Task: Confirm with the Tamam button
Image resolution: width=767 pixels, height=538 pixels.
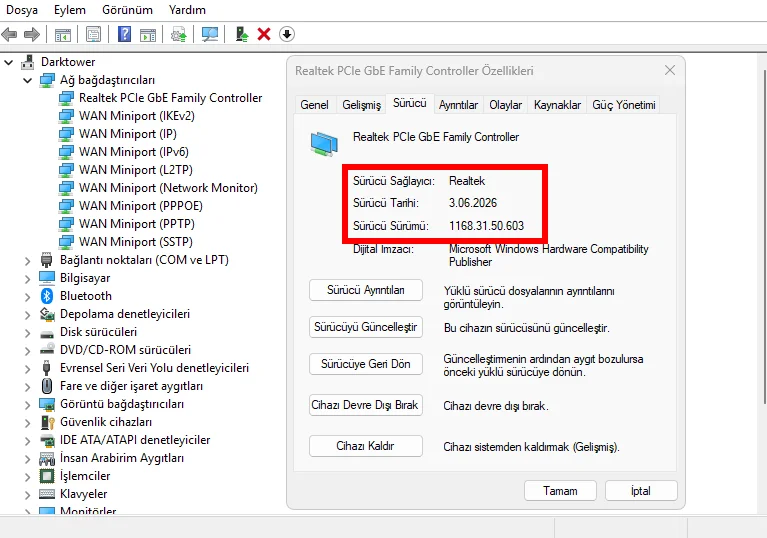Action: click(560, 491)
